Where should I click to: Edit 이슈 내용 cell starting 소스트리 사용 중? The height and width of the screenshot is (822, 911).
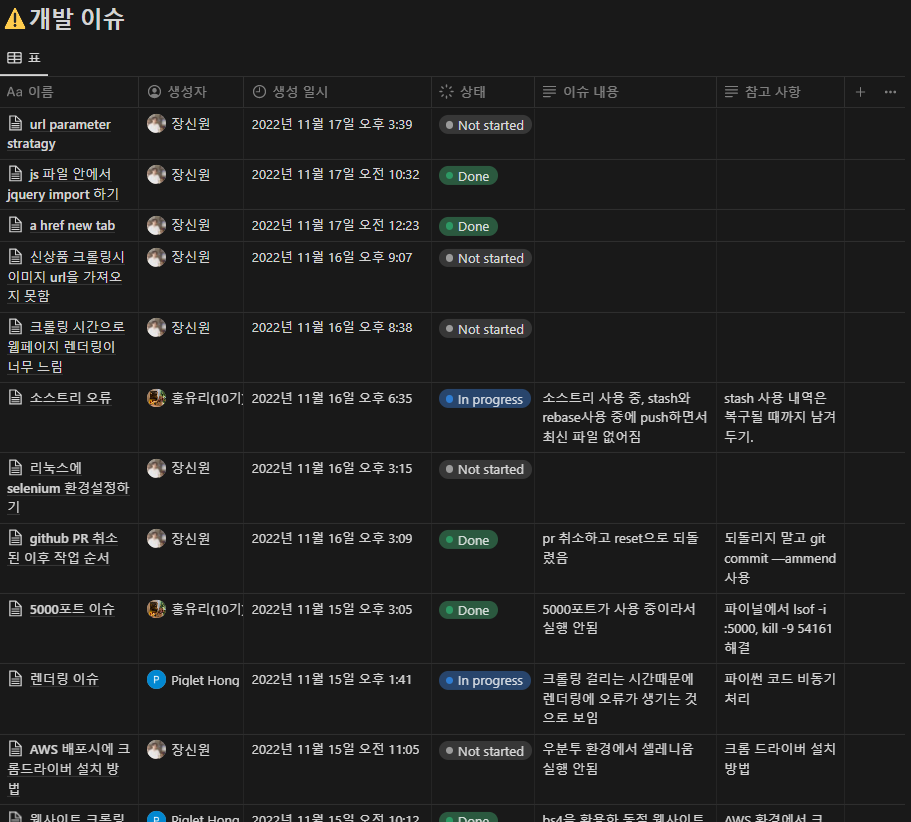click(x=625, y=417)
